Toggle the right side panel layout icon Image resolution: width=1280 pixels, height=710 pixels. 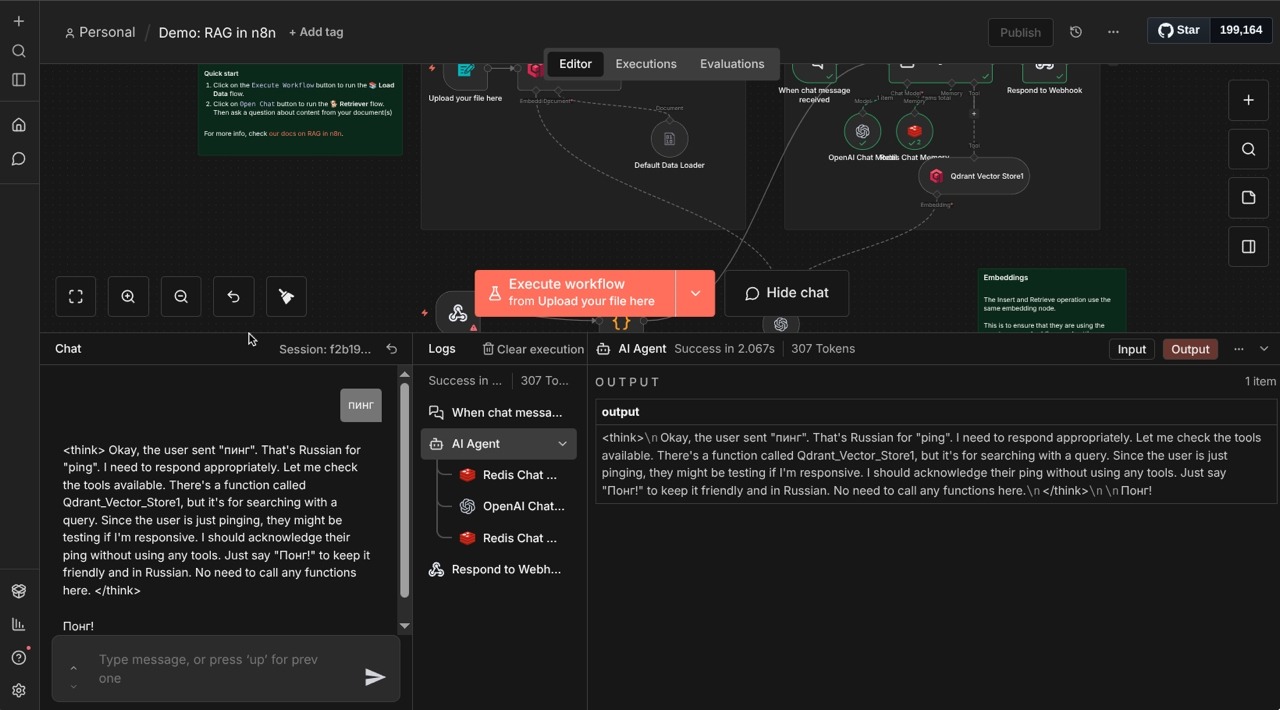point(1248,247)
